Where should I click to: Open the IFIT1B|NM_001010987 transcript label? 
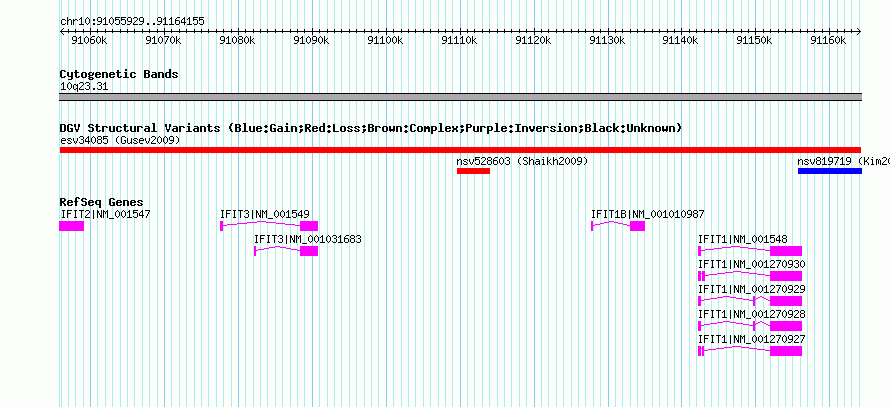pyautogui.click(x=648, y=214)
